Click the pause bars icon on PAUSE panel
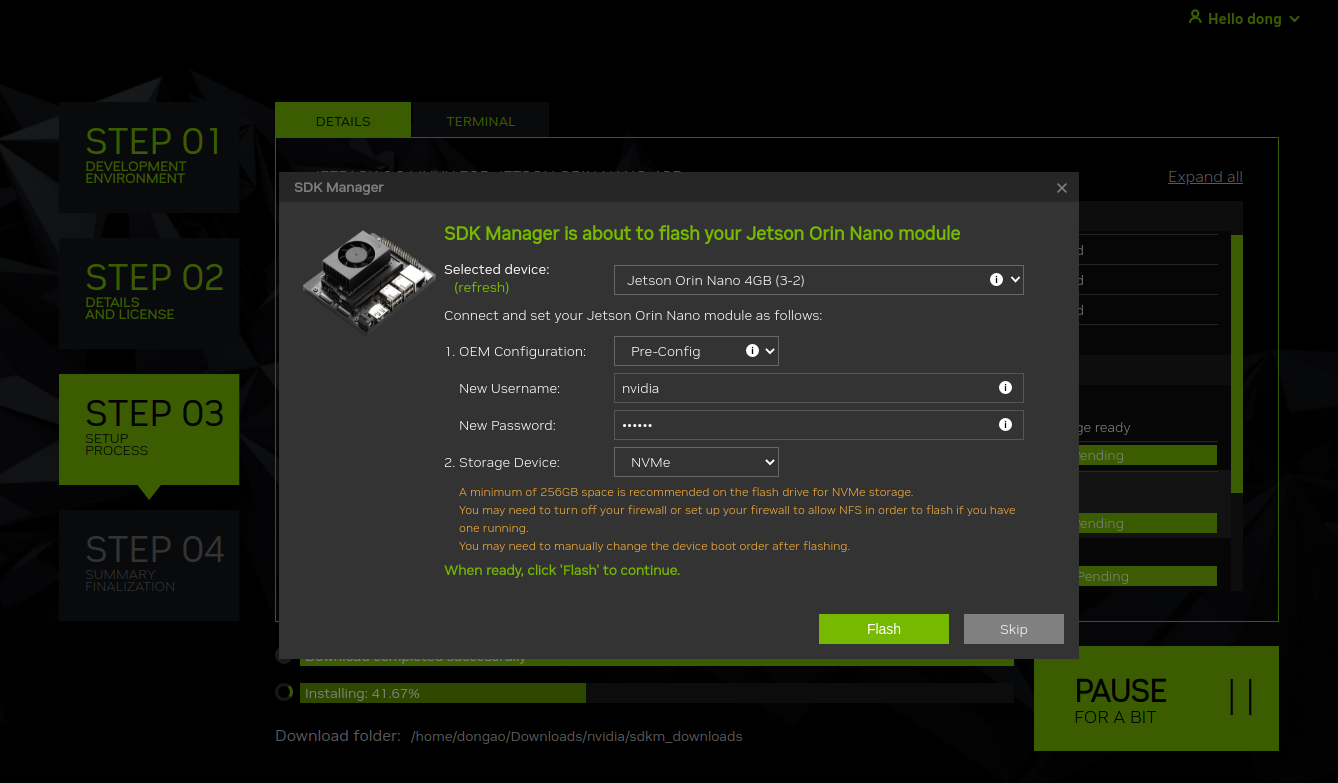The width and height of the screenshot is (1338, 783). click(1242, 698)
